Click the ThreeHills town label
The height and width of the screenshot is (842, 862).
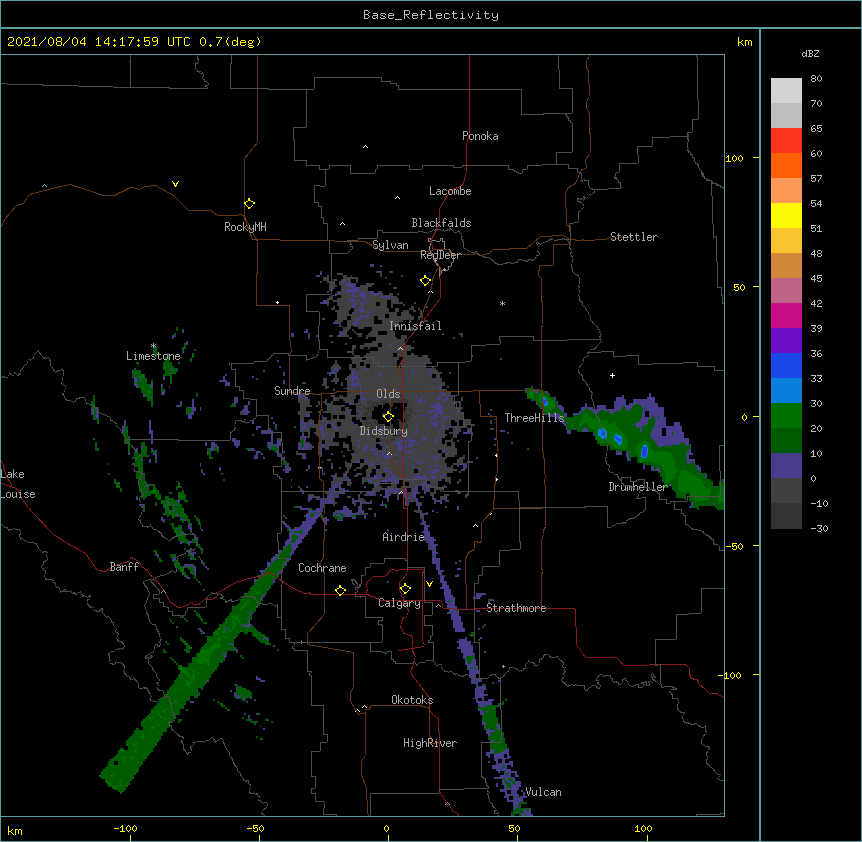click(534, 418)
